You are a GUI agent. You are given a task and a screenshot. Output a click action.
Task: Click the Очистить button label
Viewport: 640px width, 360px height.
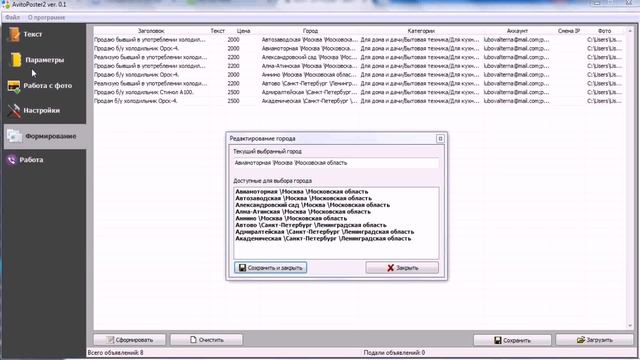[211, 340]
